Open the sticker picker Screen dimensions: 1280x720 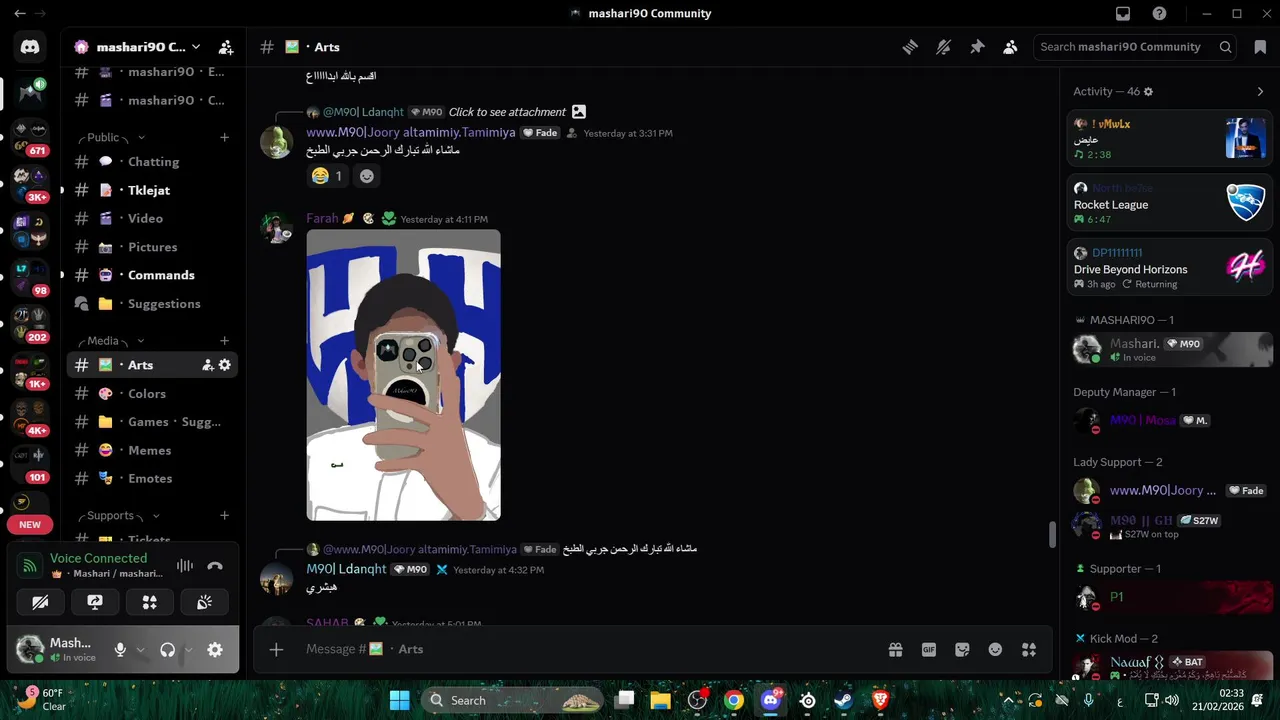click(x=962, y=649)
